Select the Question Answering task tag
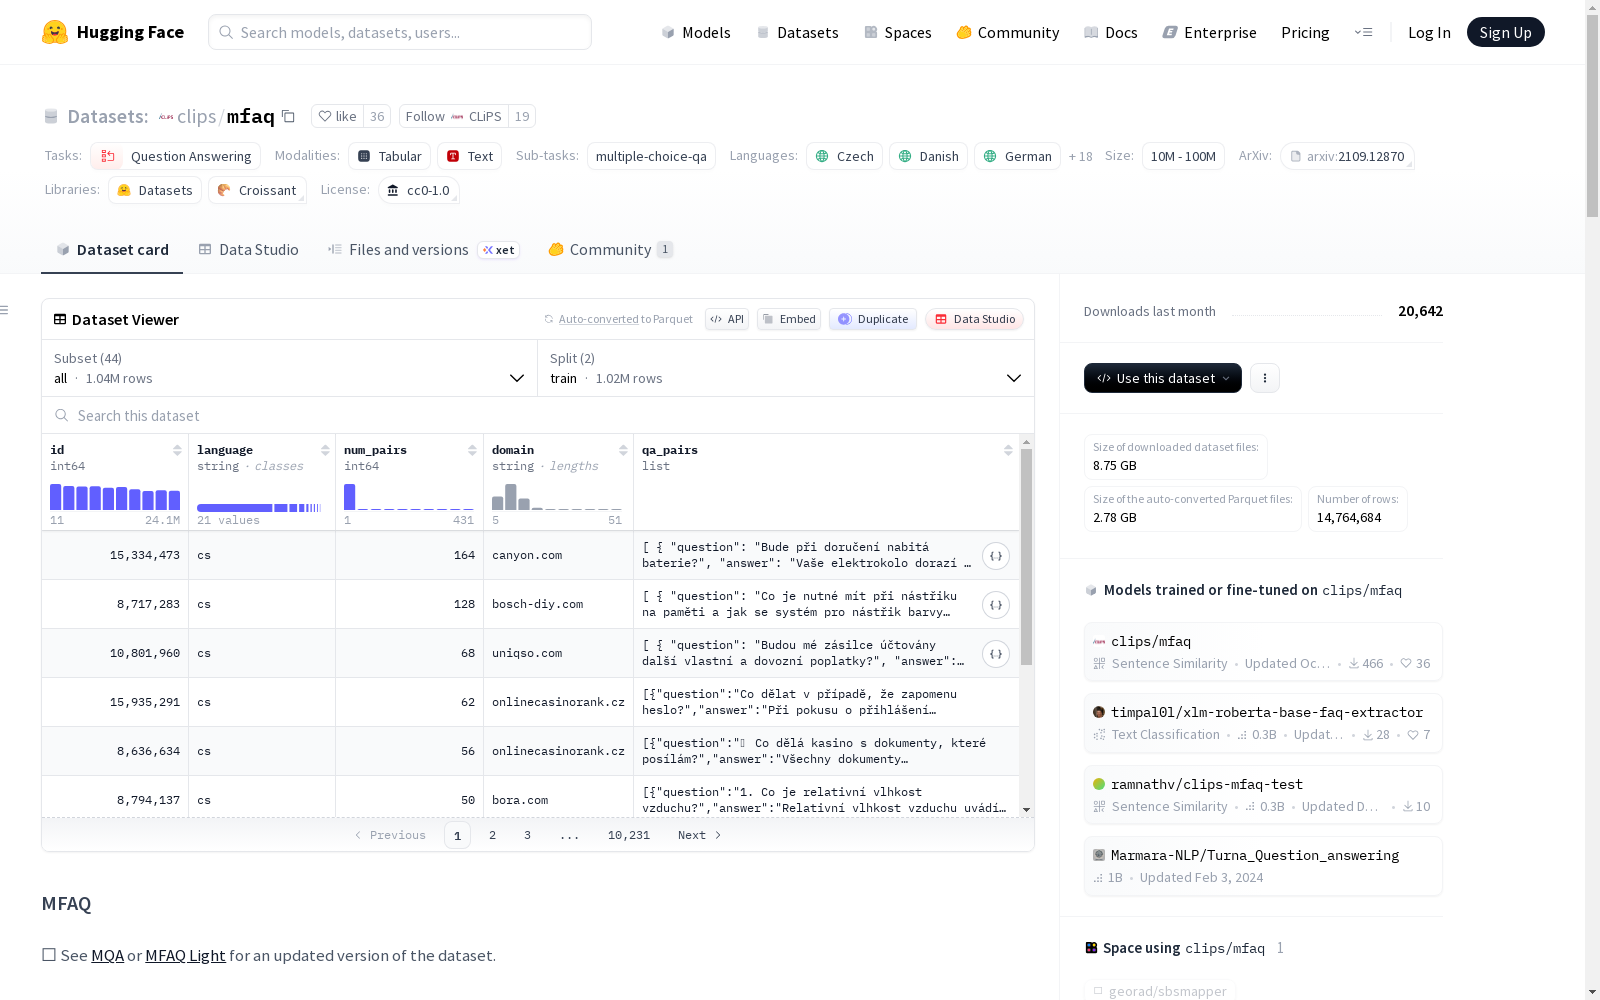The width and height of the screenshot is (1600, 1000). (x=176, y=156)
